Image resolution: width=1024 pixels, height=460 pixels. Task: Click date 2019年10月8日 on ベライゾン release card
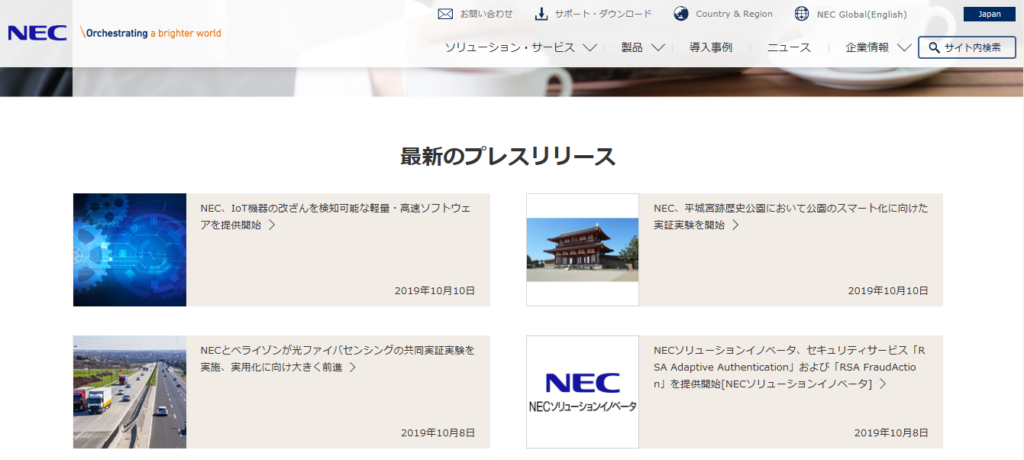pos(438,433)
